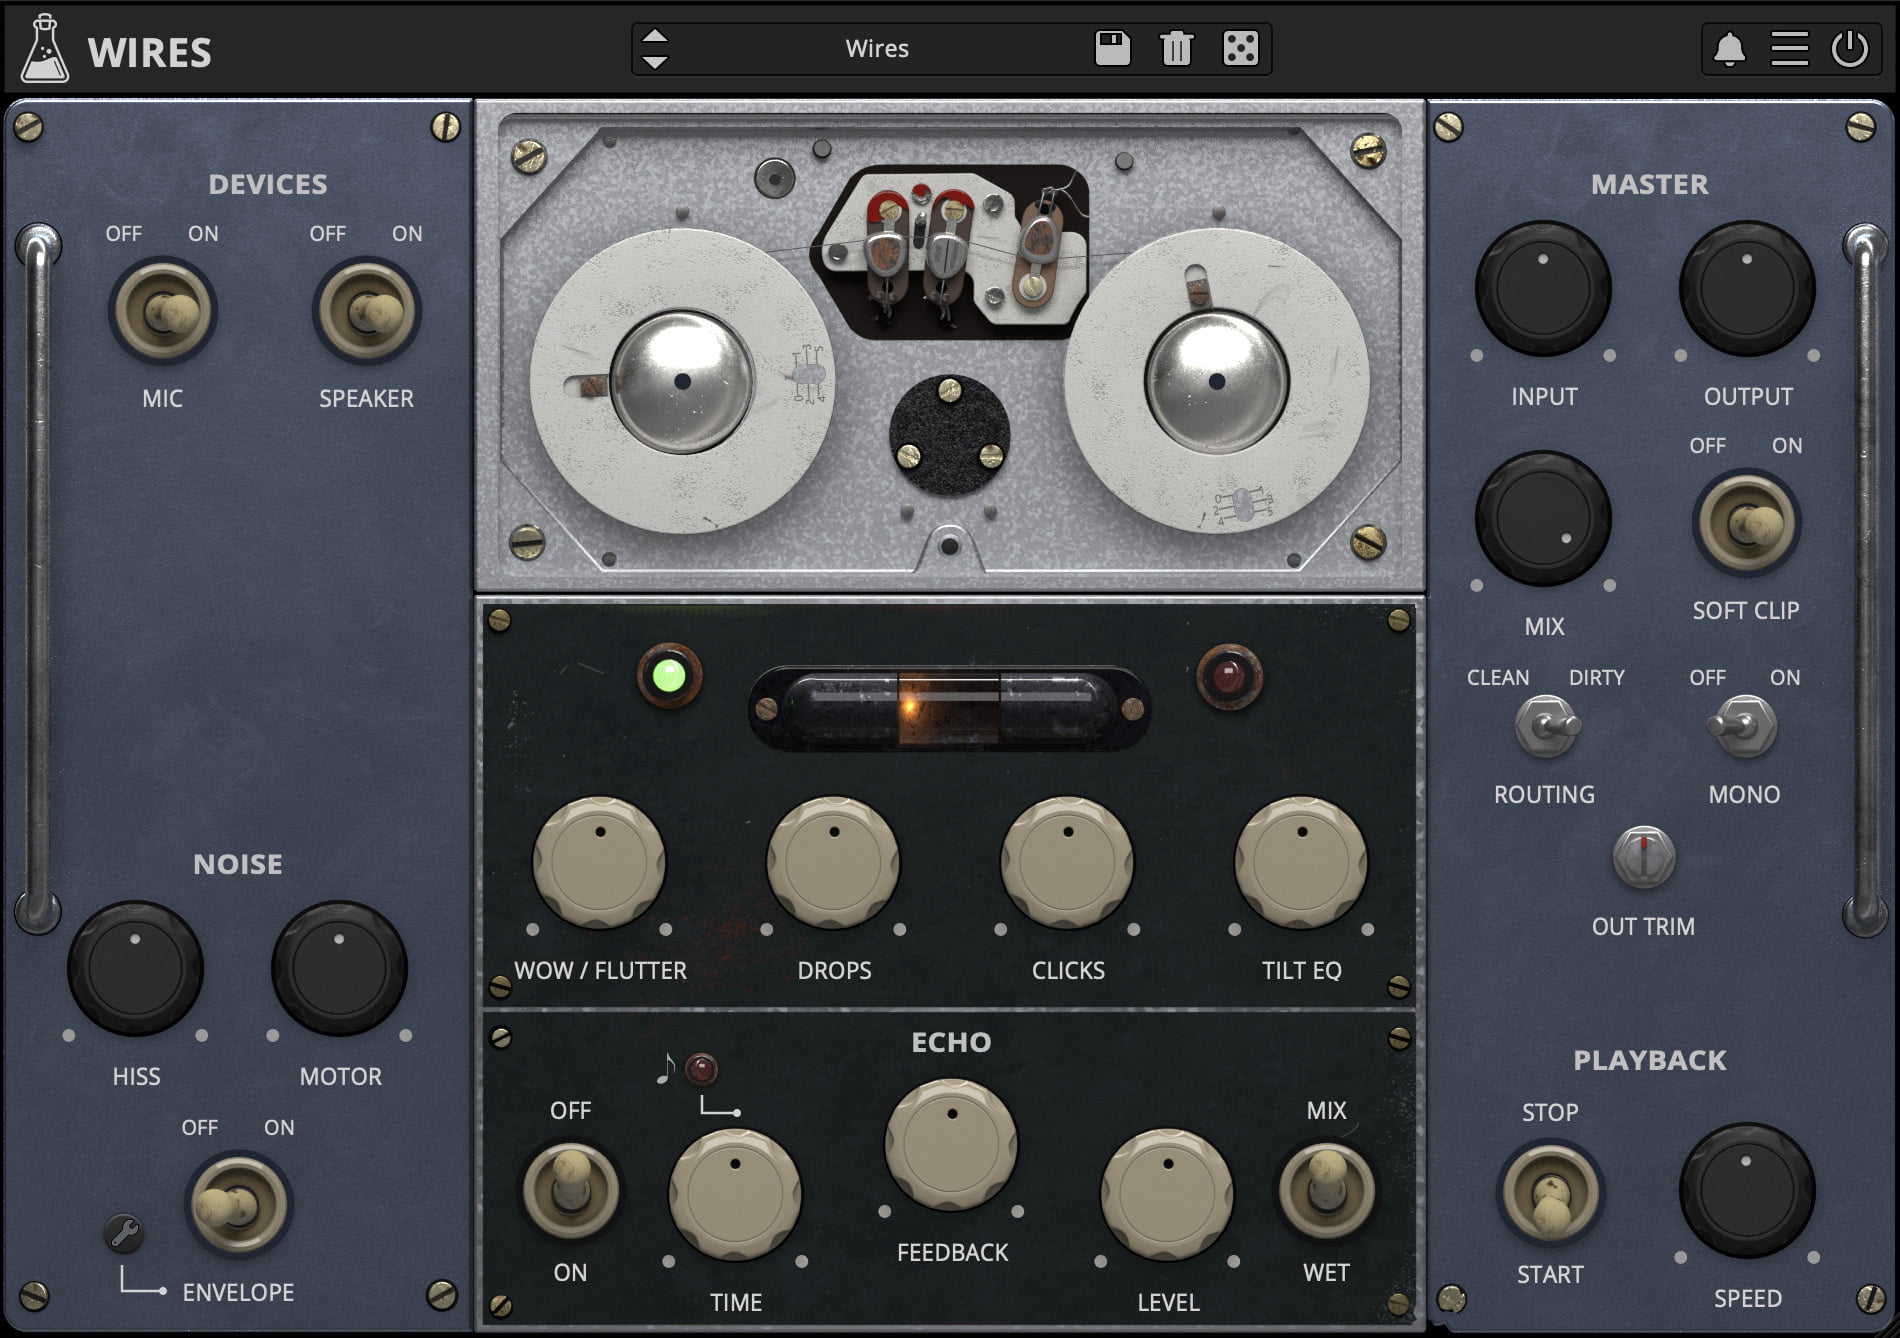Toggle the MIC device switch
1900x1338 pixels.
(x=163, y=311)
